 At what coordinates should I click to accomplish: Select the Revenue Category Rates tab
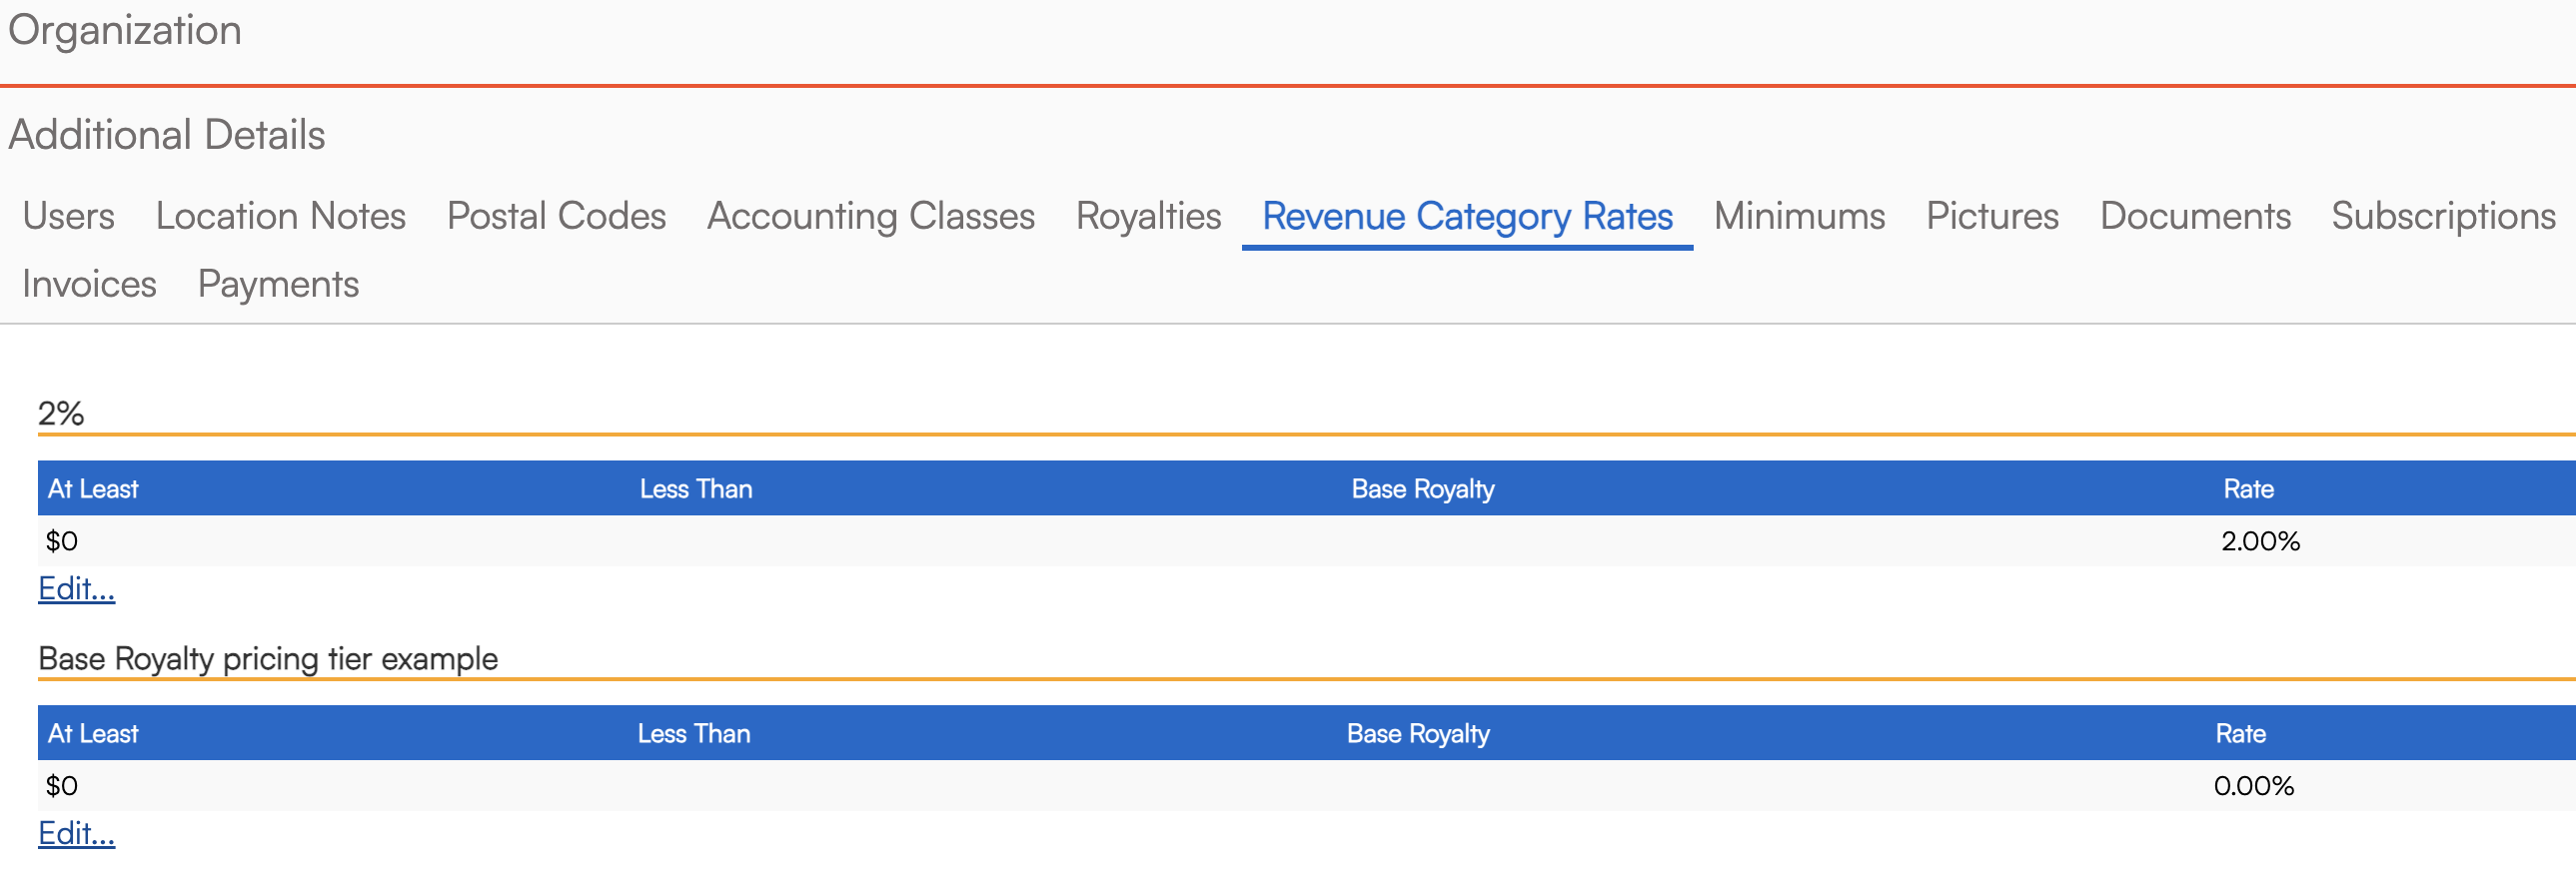click(x=1467, y=216)
